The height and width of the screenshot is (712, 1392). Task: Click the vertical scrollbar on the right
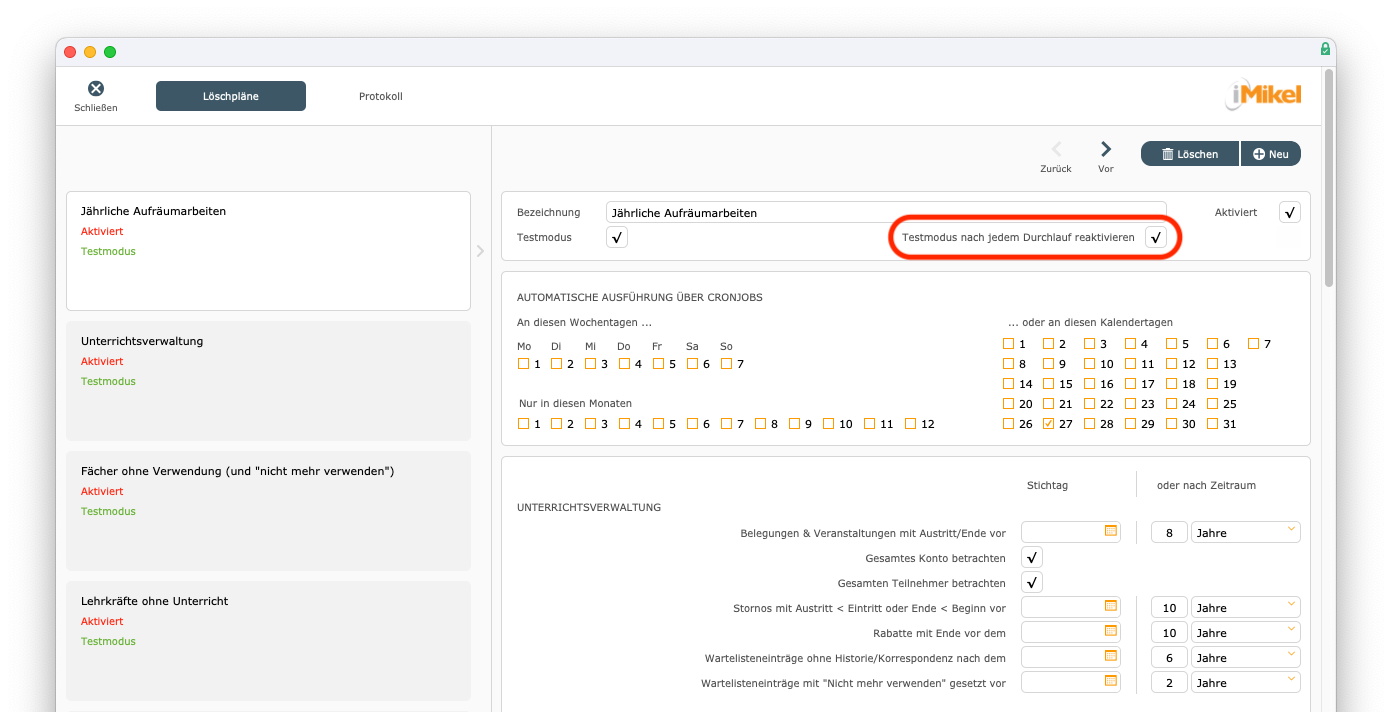(1328, 180)
